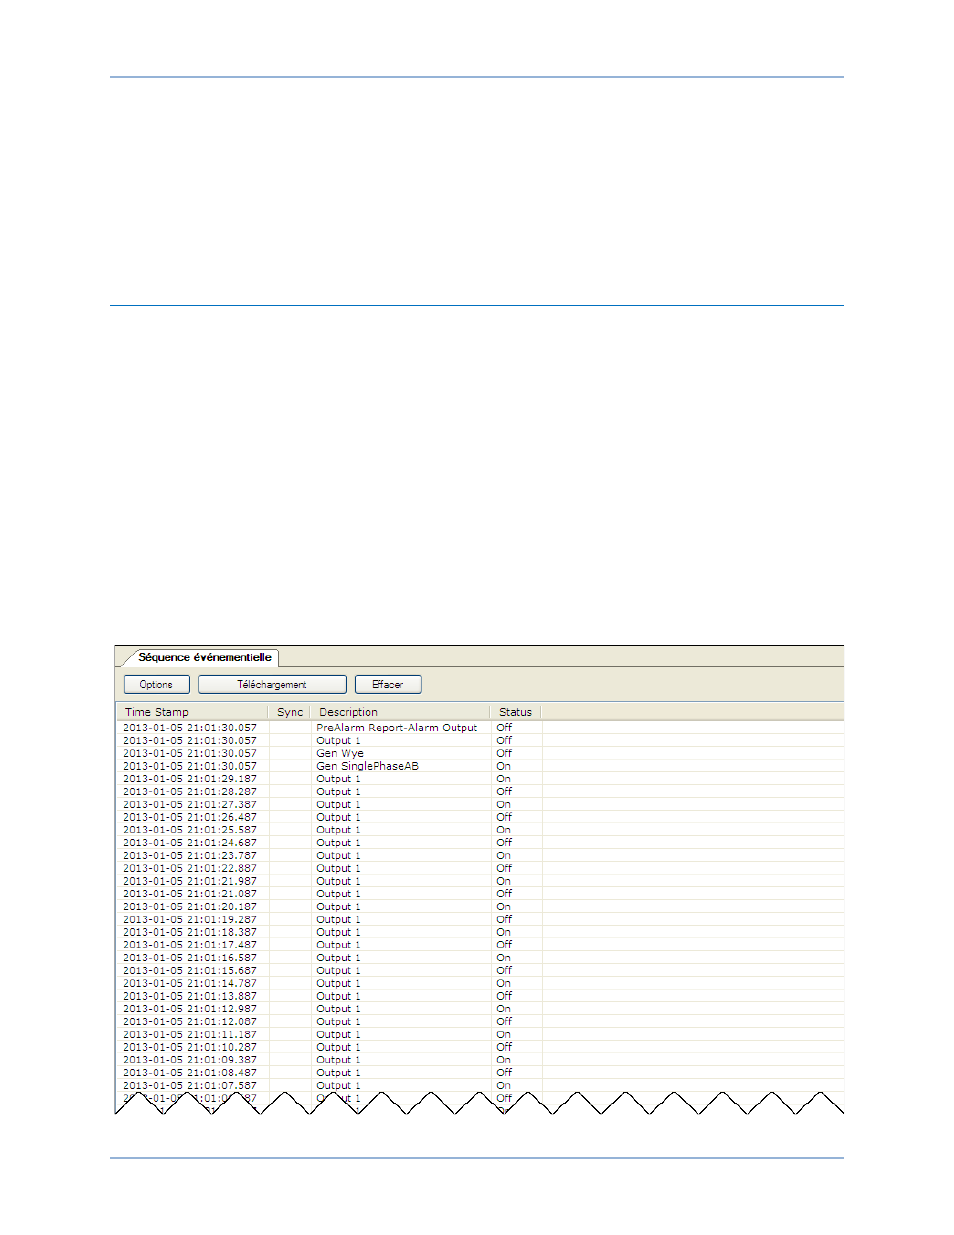954x1235 pixels.
Task: Select timestamp 2013-01-05 21:01:20.187
Action: tap(190, 907)
